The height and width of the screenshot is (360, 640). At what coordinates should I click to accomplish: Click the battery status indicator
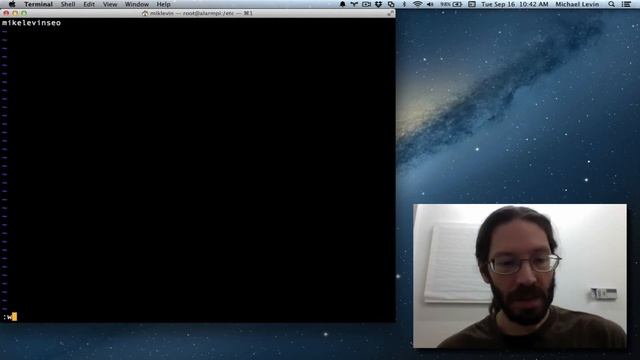451,4
